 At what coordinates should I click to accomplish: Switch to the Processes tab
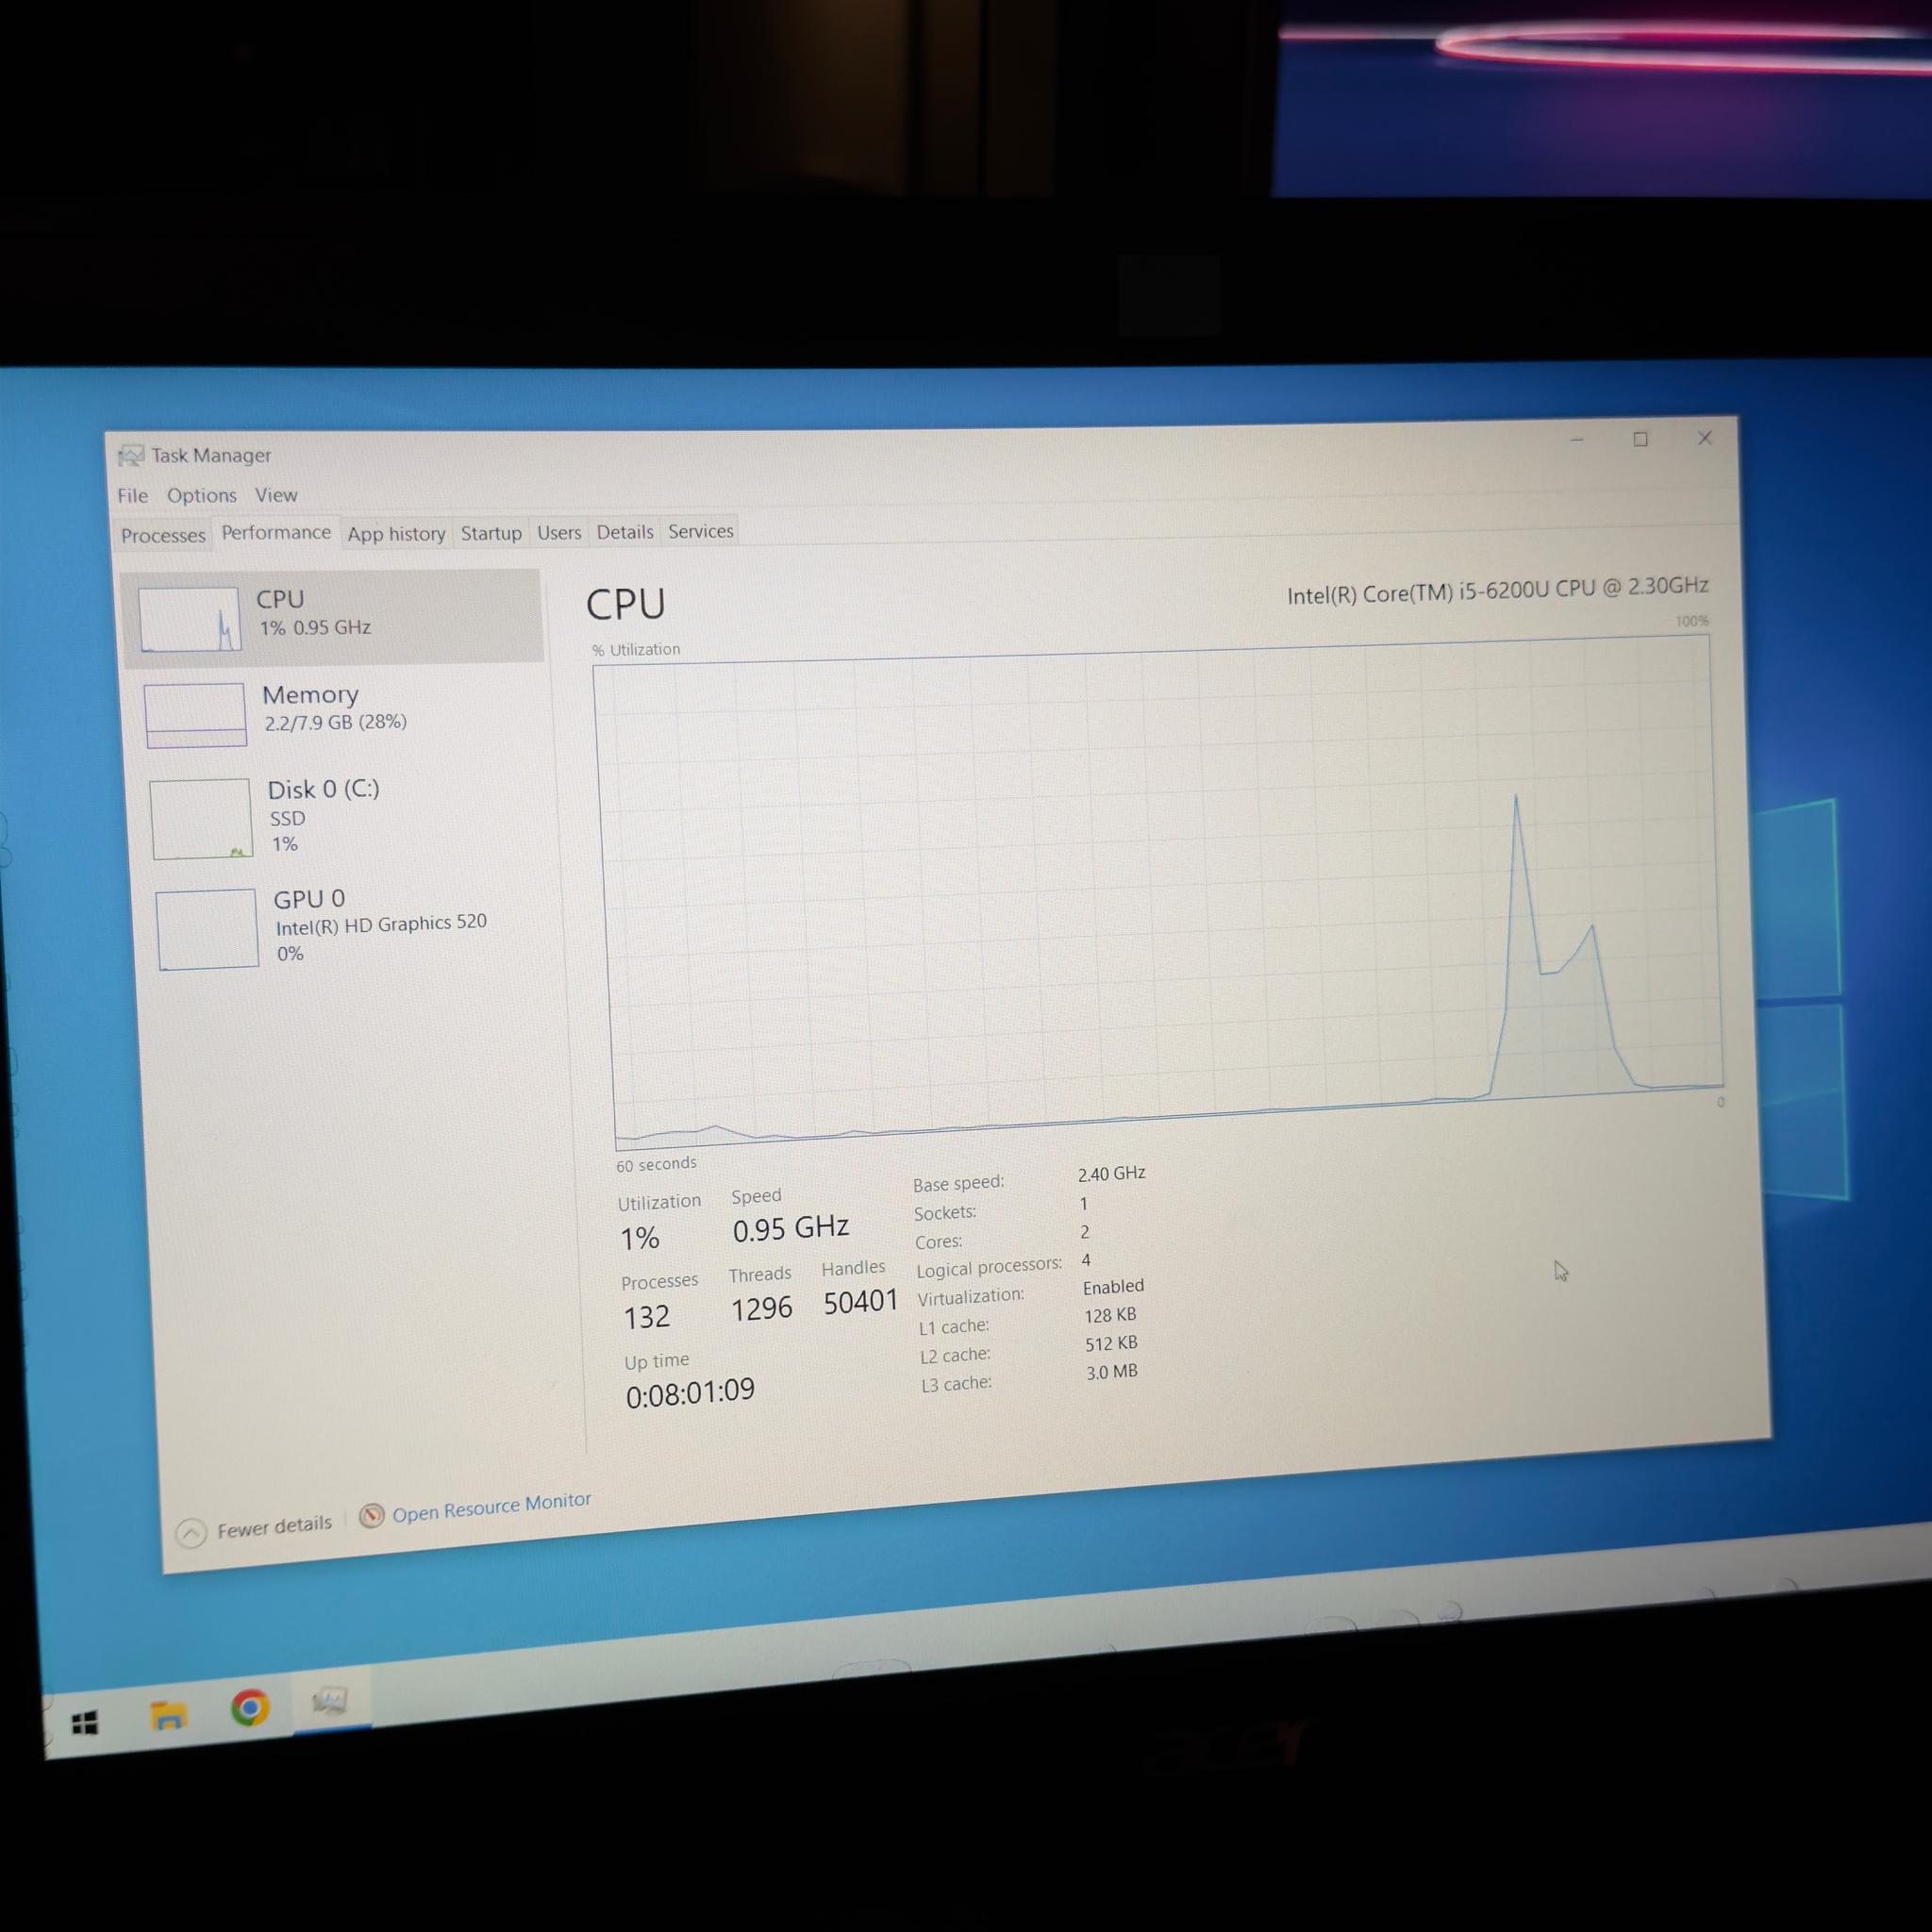(163, 535)
